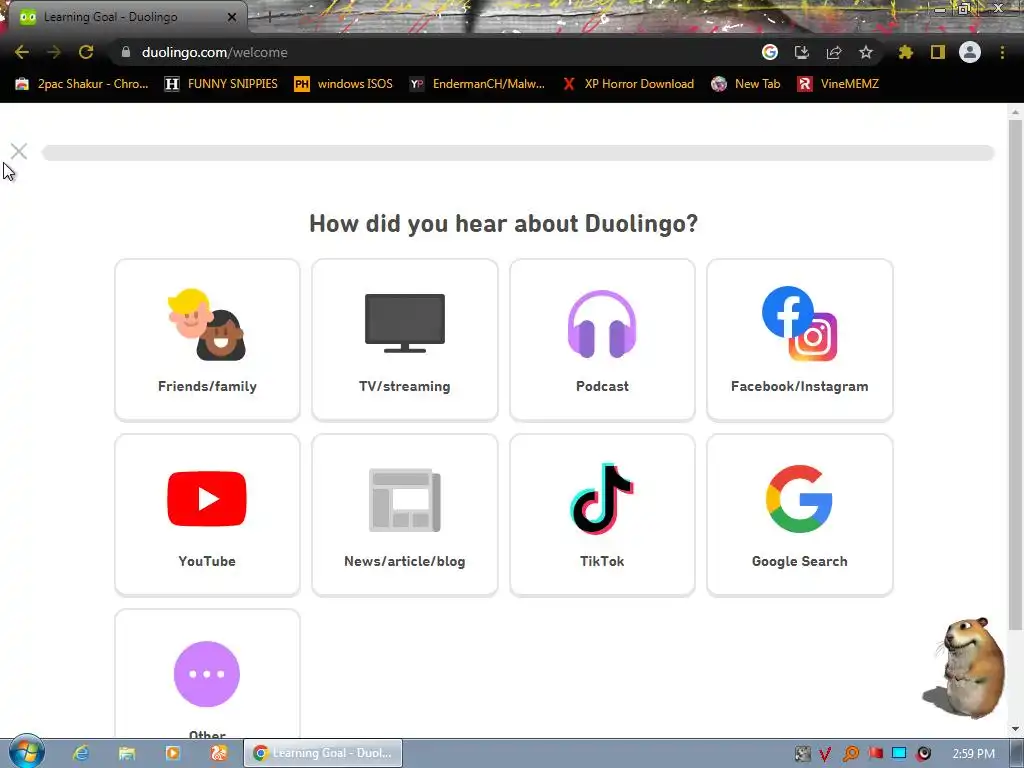Screen dimensions: 1024x768
Task: Open the New Tab bookmark
Action: point(746,84)
